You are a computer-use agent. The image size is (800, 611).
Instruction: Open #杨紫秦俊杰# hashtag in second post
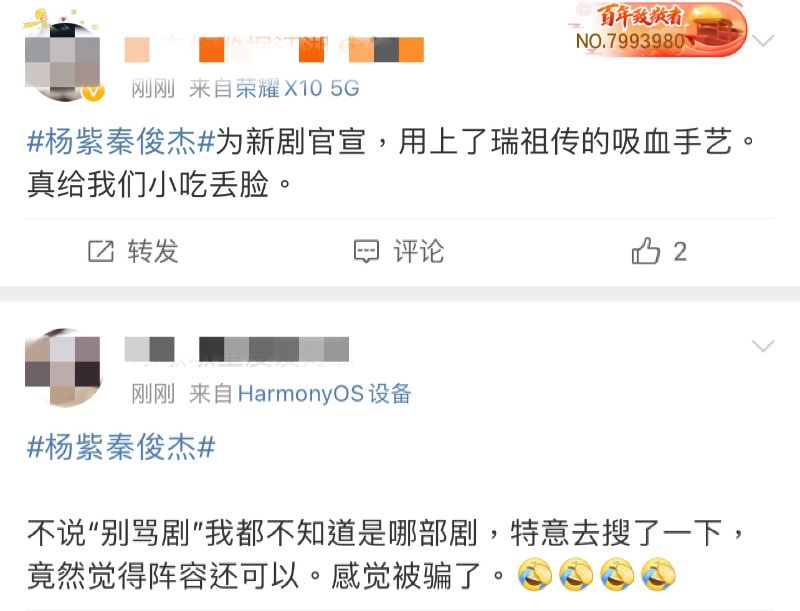pyautogui.click(x=121, y=447)
